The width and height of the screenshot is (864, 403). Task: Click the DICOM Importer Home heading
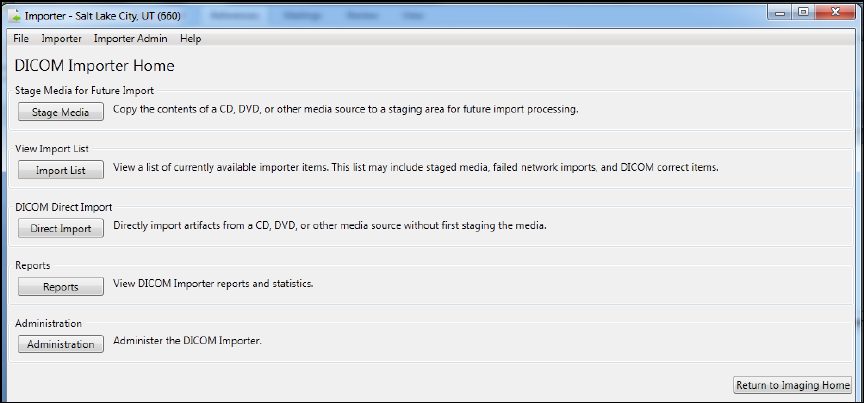95,66
